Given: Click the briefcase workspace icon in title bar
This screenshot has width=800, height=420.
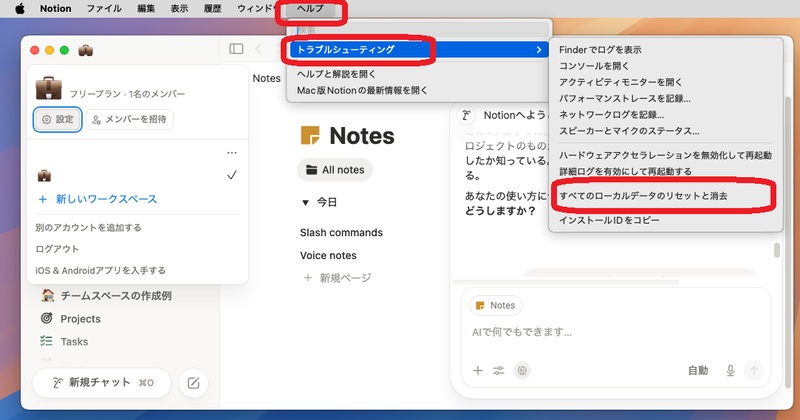Looking at the screenshot, I should (x=85, y=50).
